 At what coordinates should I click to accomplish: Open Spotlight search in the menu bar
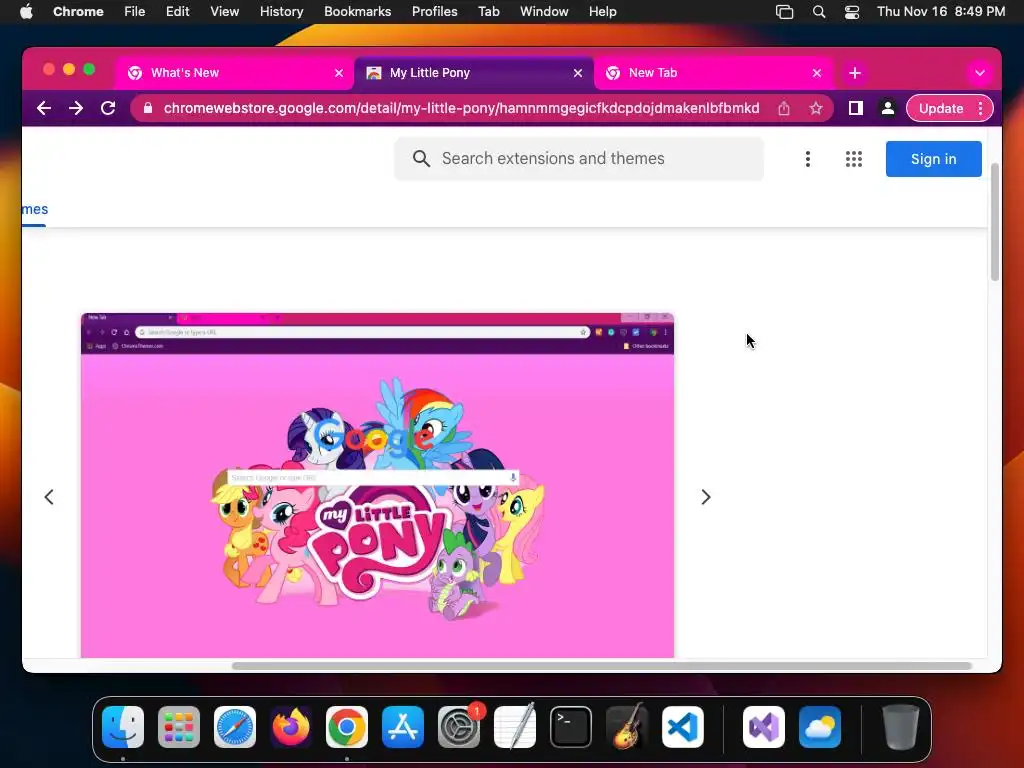click(x=818, y=12)
